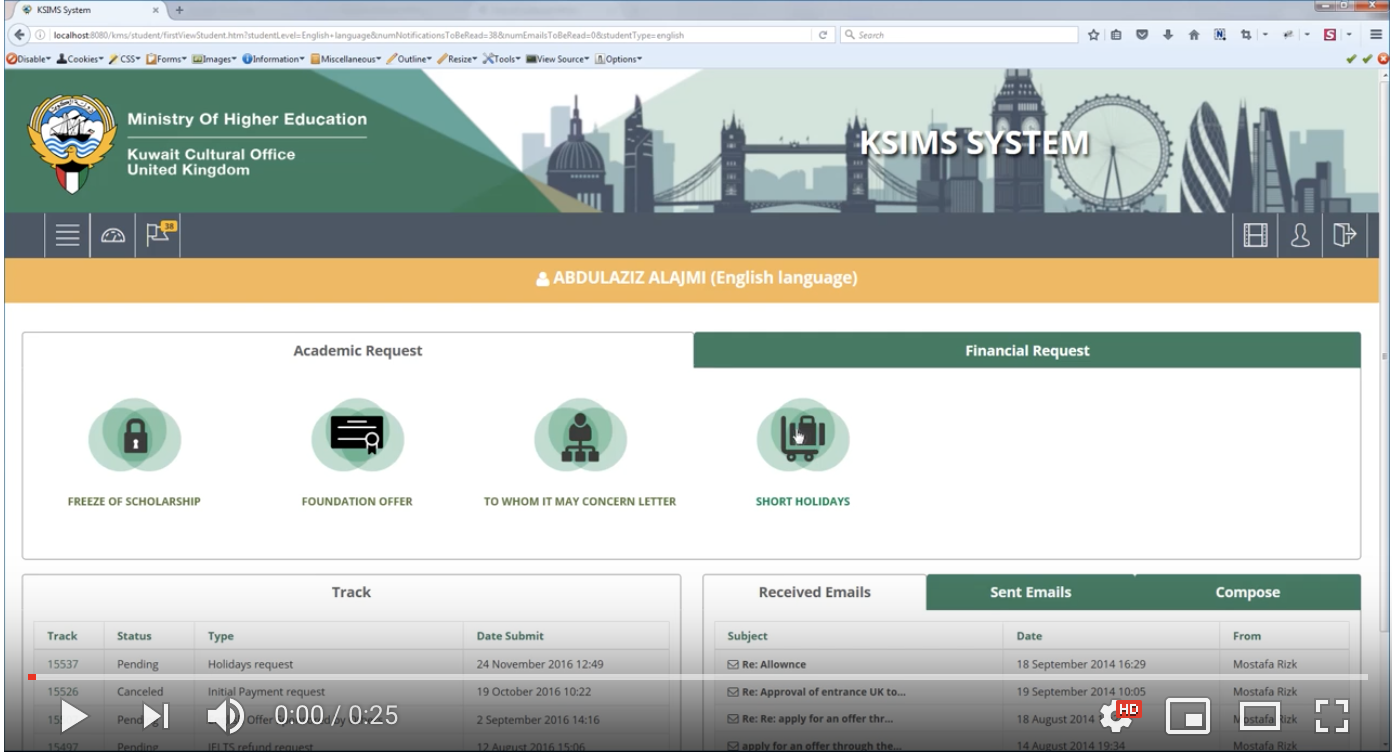Click the crop screenshot tool icon
The image size is (1392, 754).
1246,35
